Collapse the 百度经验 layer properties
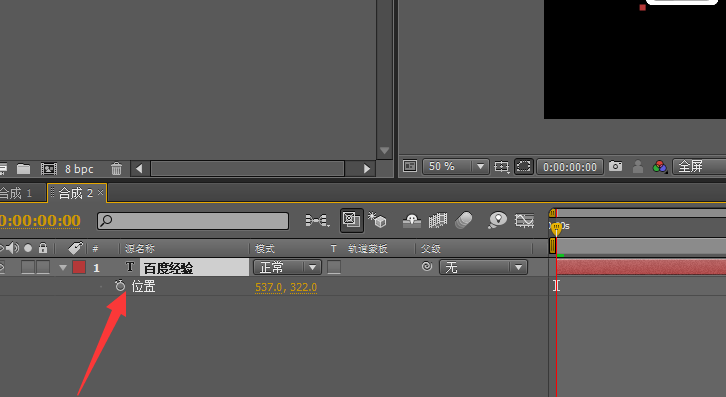 pyautogui.click(x=63, y=267)
